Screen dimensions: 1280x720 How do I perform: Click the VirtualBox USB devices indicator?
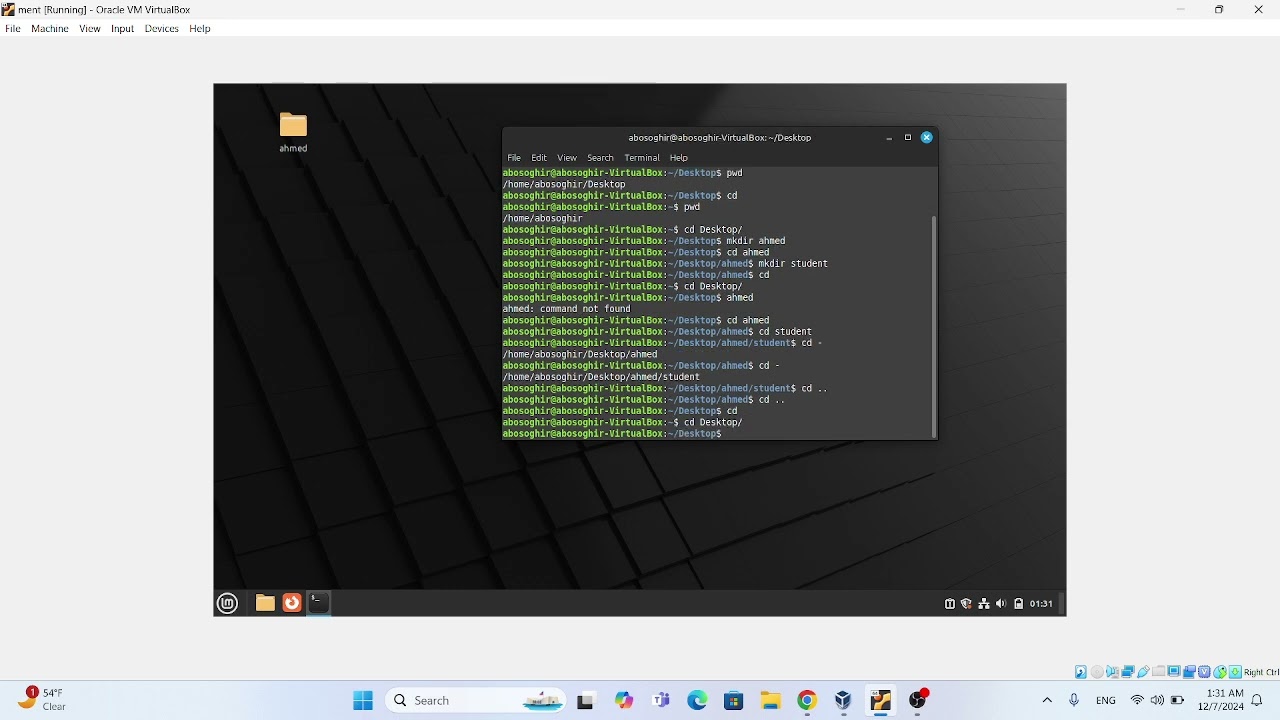1143,672
